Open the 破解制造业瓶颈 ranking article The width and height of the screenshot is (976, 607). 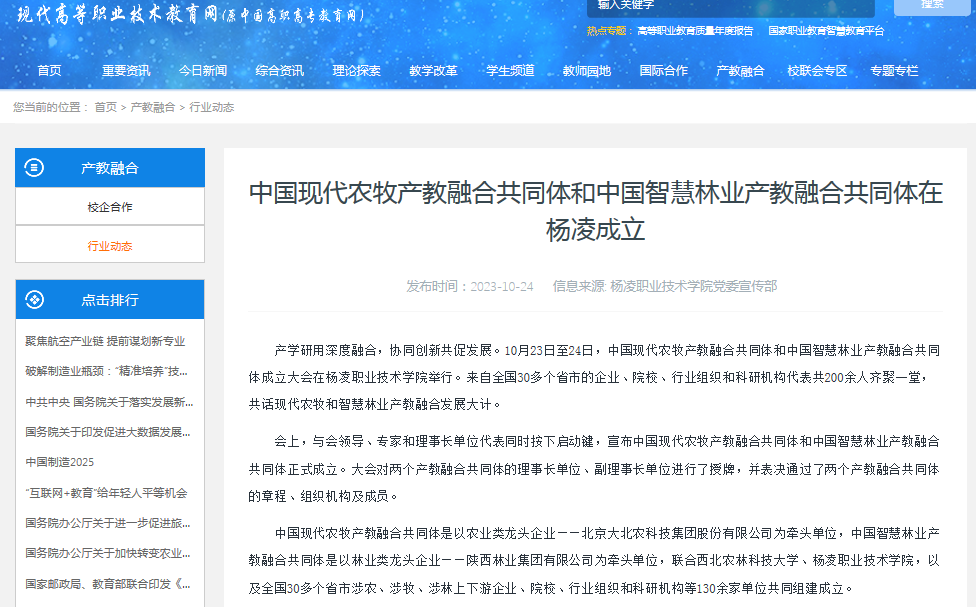pos(107,371)
